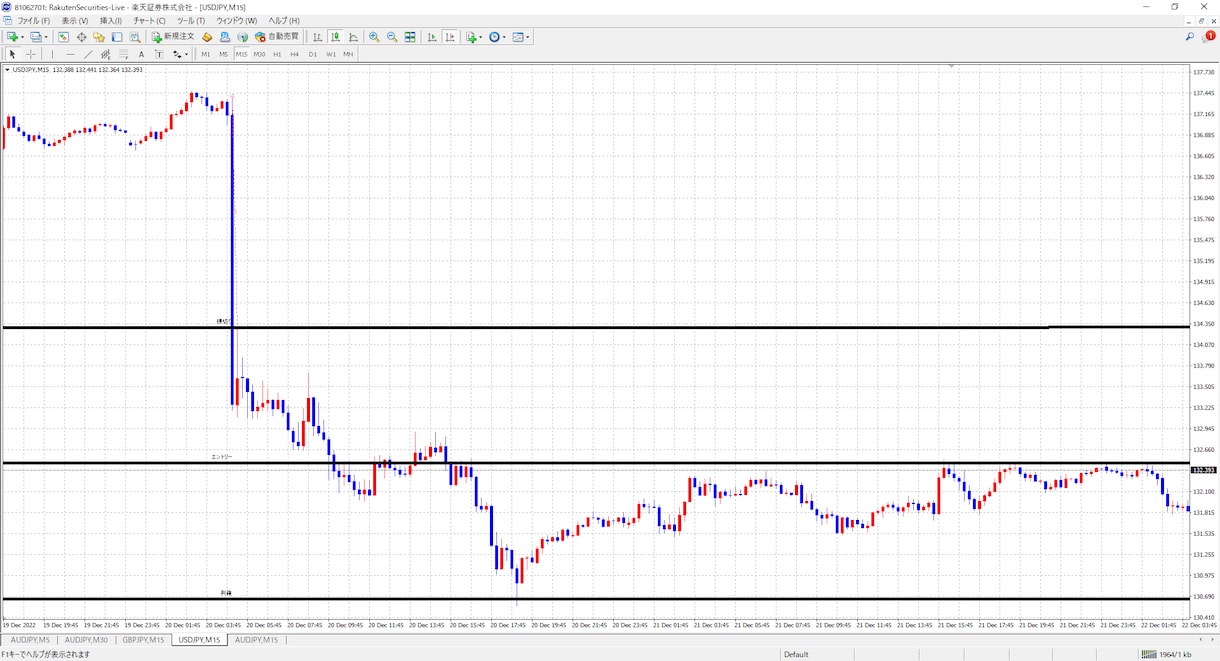Select the trendline drawing tool
Image resolution: width=1220 pixels, height=661 pixels.
(88, 54)
